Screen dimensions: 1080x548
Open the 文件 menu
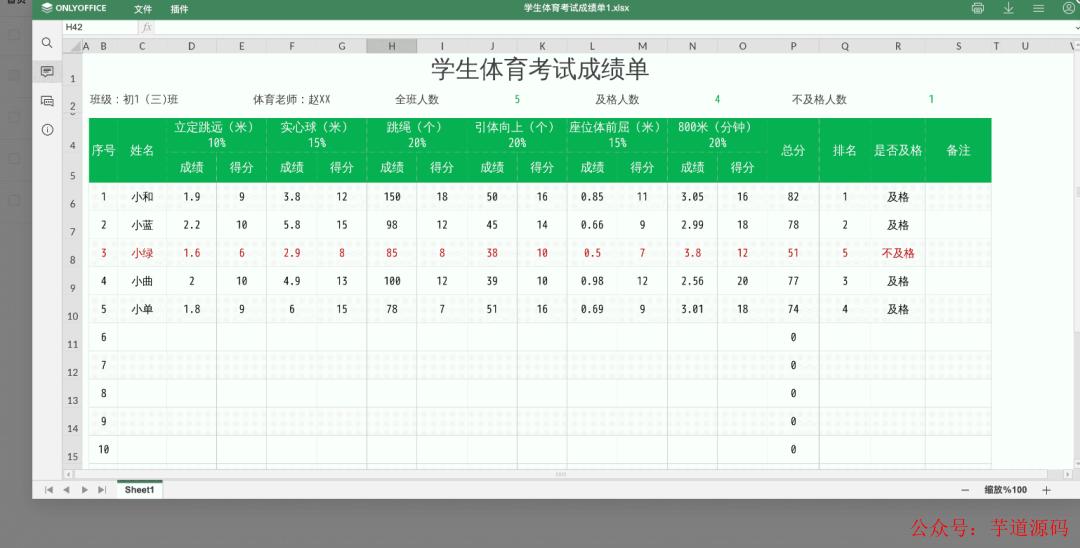pos(143,9)
